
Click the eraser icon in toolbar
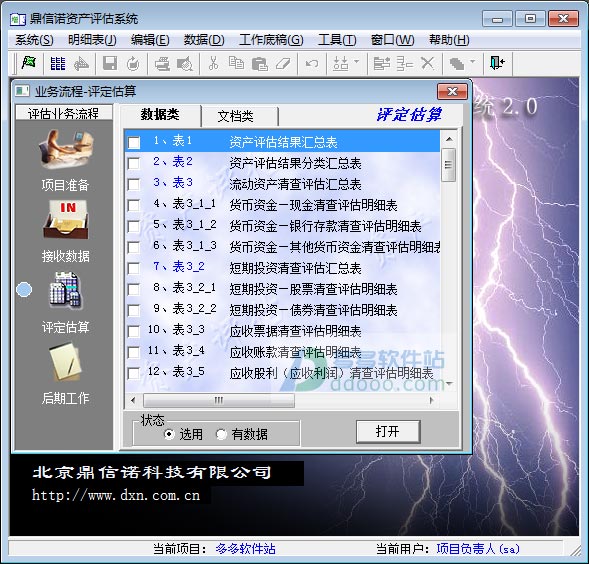[283, 64]
